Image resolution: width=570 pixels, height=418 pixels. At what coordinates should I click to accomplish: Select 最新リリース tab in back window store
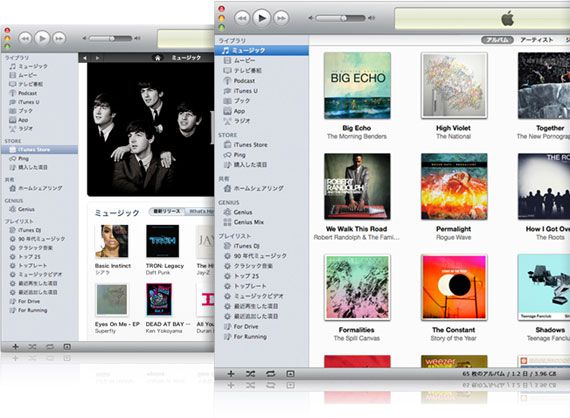coord(166,211)
